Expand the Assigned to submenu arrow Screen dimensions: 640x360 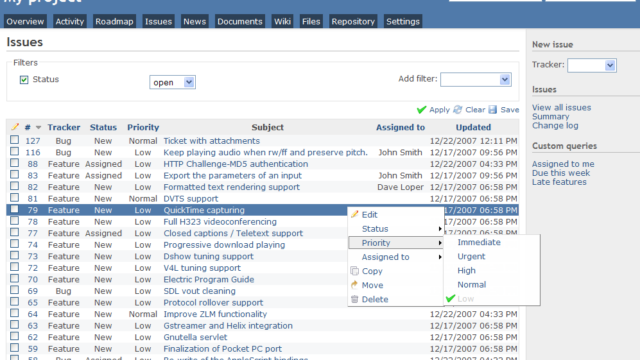point(440,257)
